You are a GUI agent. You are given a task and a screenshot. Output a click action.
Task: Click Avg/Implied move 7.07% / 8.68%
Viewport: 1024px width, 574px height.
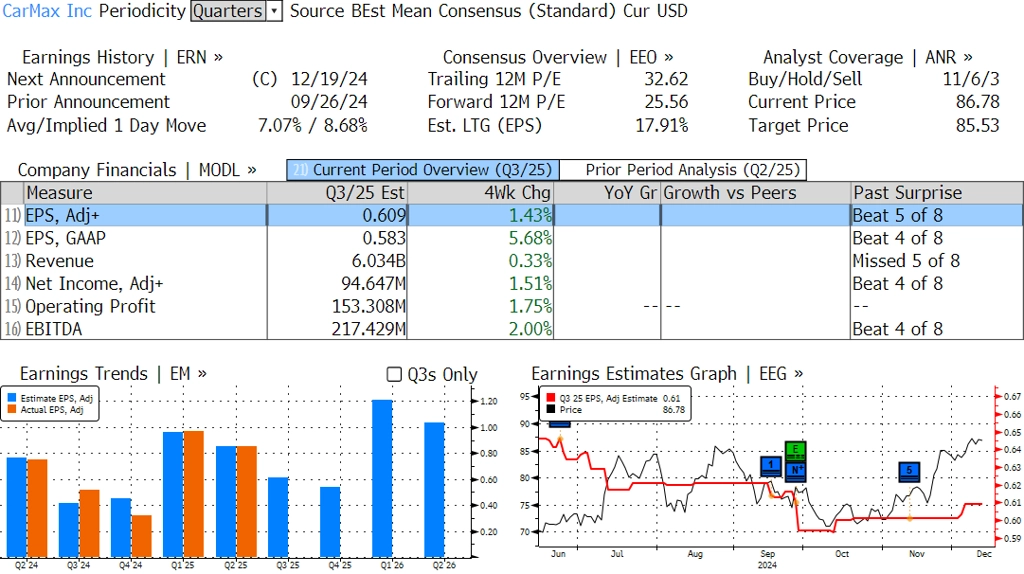[313, 125]
